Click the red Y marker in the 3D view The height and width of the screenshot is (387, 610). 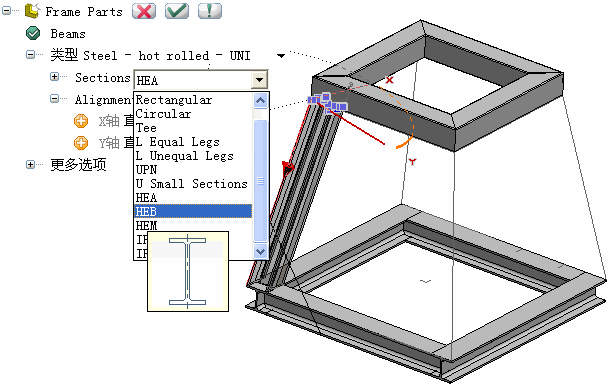click(x=412, y=161)
